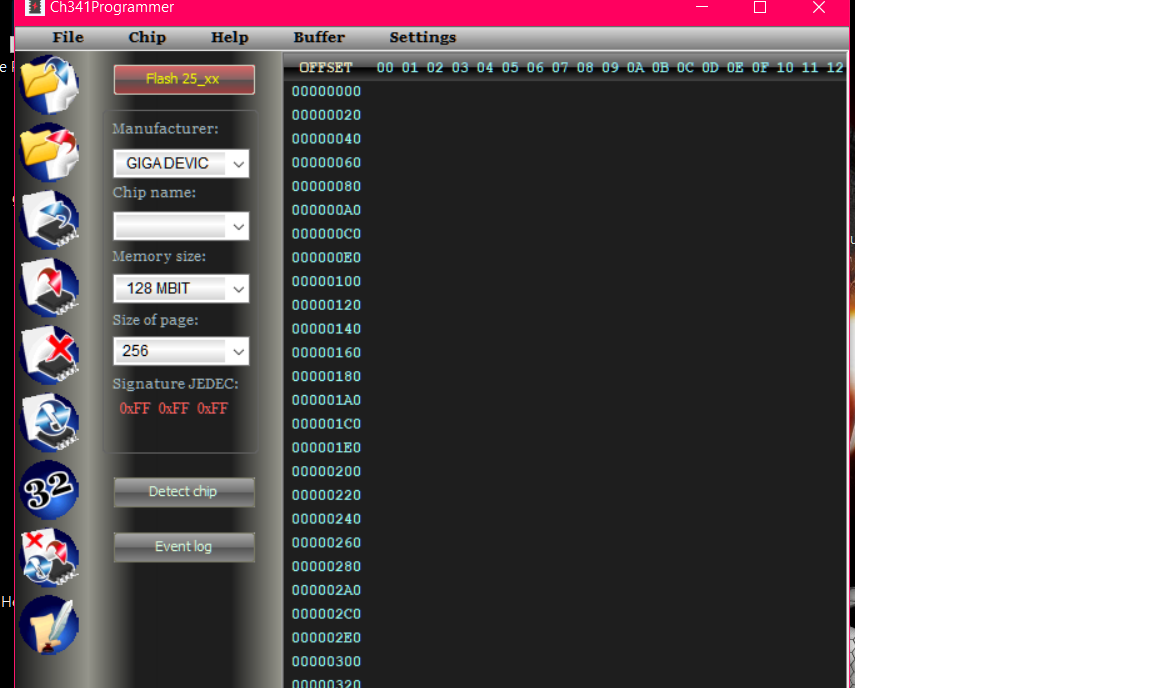Screen dimensions: 1152x688
Task: Click offset row 000002E0 in hex view
Action: point(326,637)
